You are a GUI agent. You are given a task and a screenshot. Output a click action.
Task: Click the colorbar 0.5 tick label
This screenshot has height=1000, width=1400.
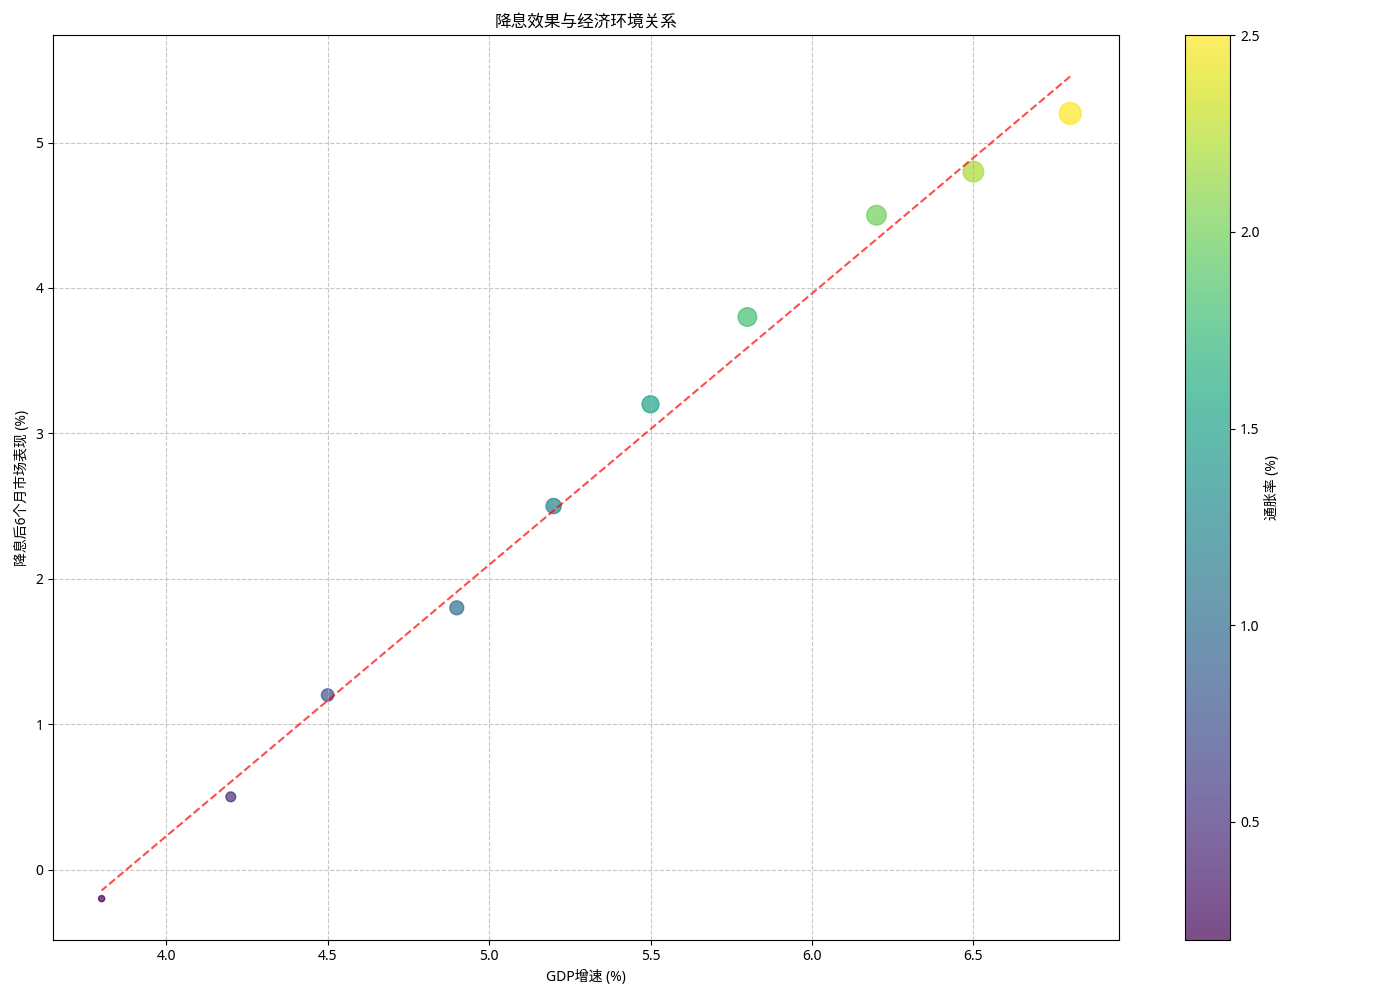[x=1249, y=822]
